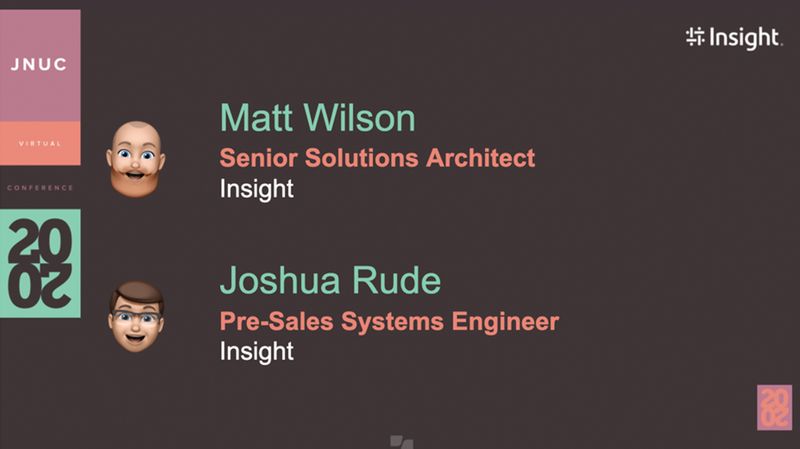Click the Insight logo symbol at top right
800x449 pixels.
pos(695,37)
